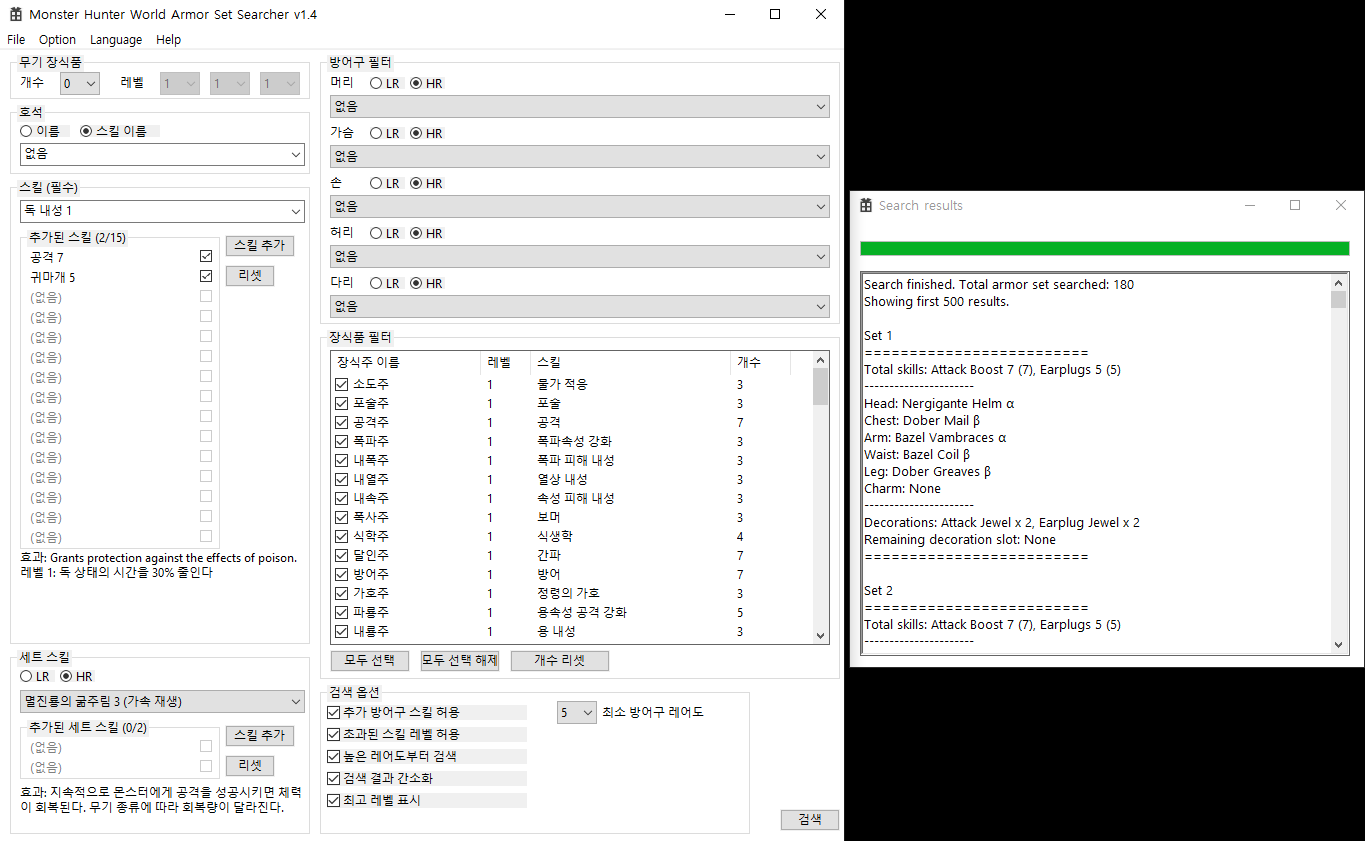Screen dimensions: 1365x841
Task: Click the decoration list scroll down arrow
Action: click(820, 635)
